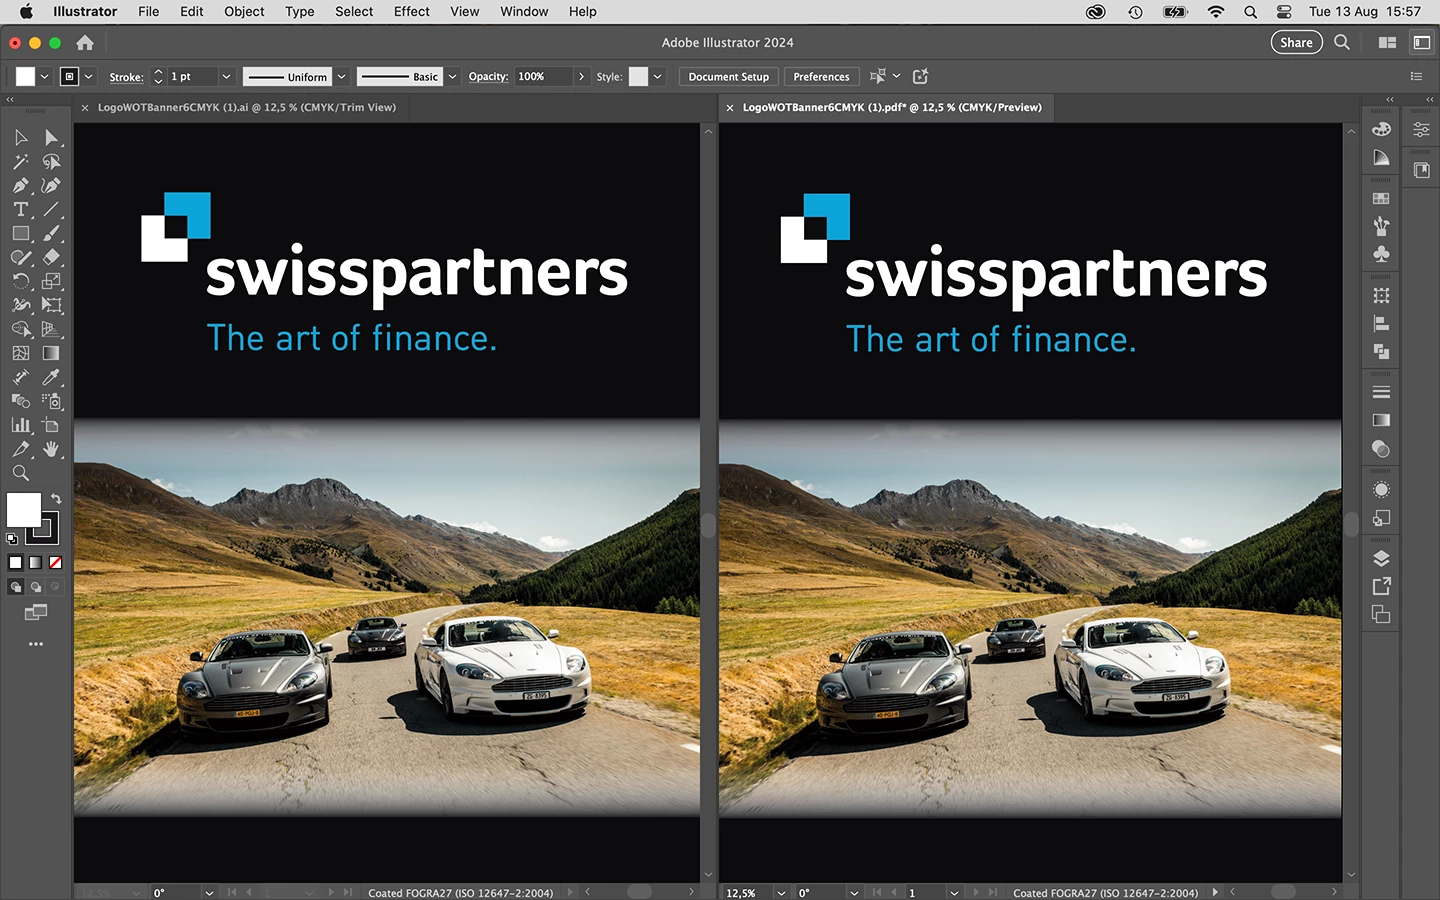
Task: Expand the Opacity arrow
Action: [581, 77]
